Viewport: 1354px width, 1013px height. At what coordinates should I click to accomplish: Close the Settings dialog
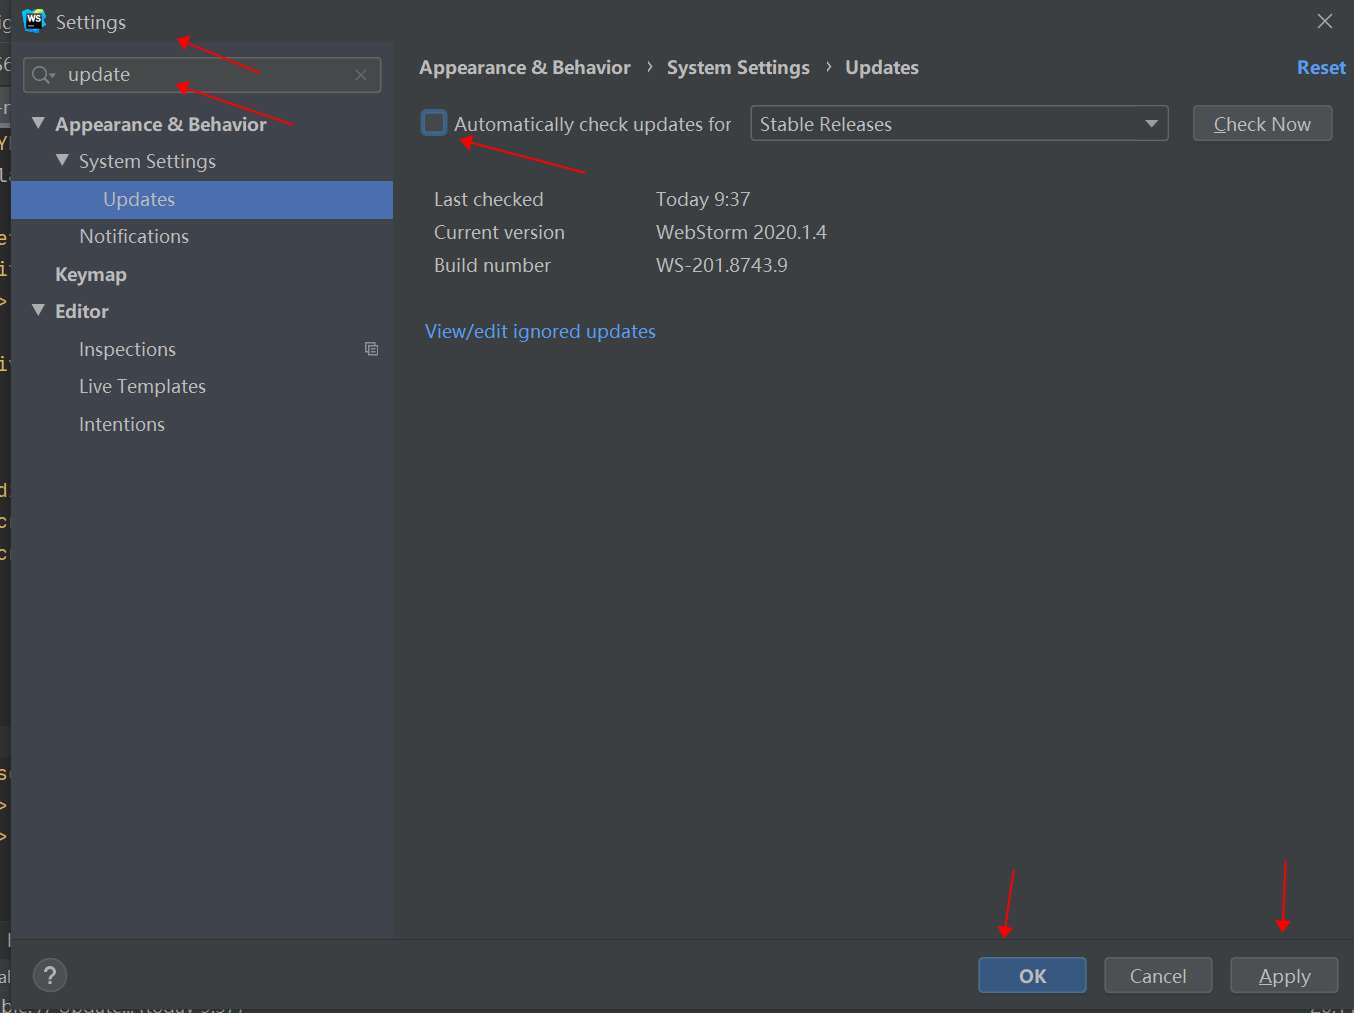(1325, 21)
